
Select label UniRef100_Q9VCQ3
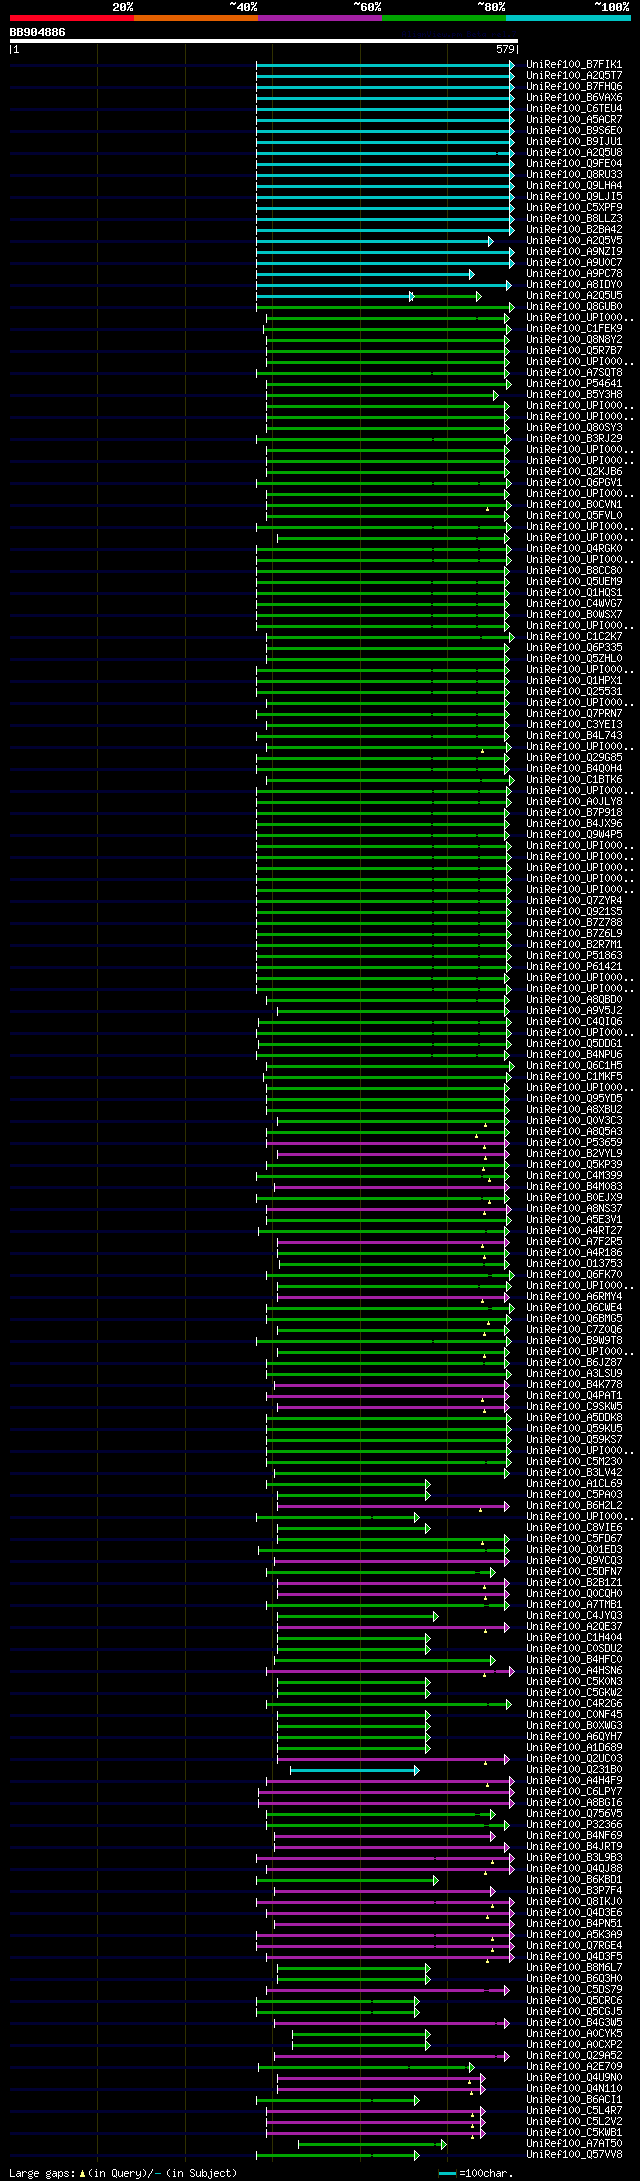[x=574, y=1560]
